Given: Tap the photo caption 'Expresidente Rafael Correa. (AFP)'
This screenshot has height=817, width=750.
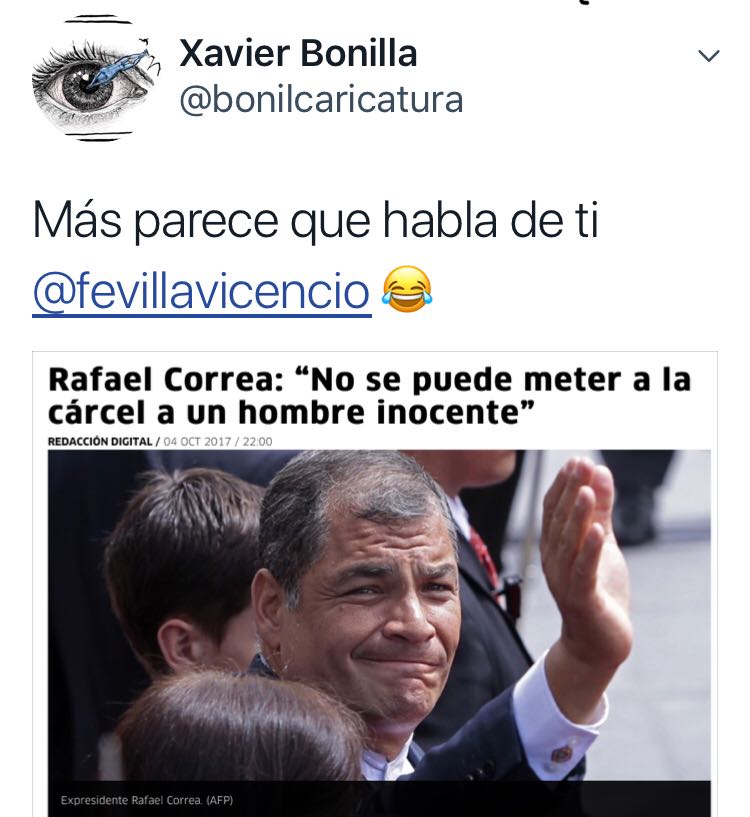Looking at the screenshot, I should (x=147, y=800).
